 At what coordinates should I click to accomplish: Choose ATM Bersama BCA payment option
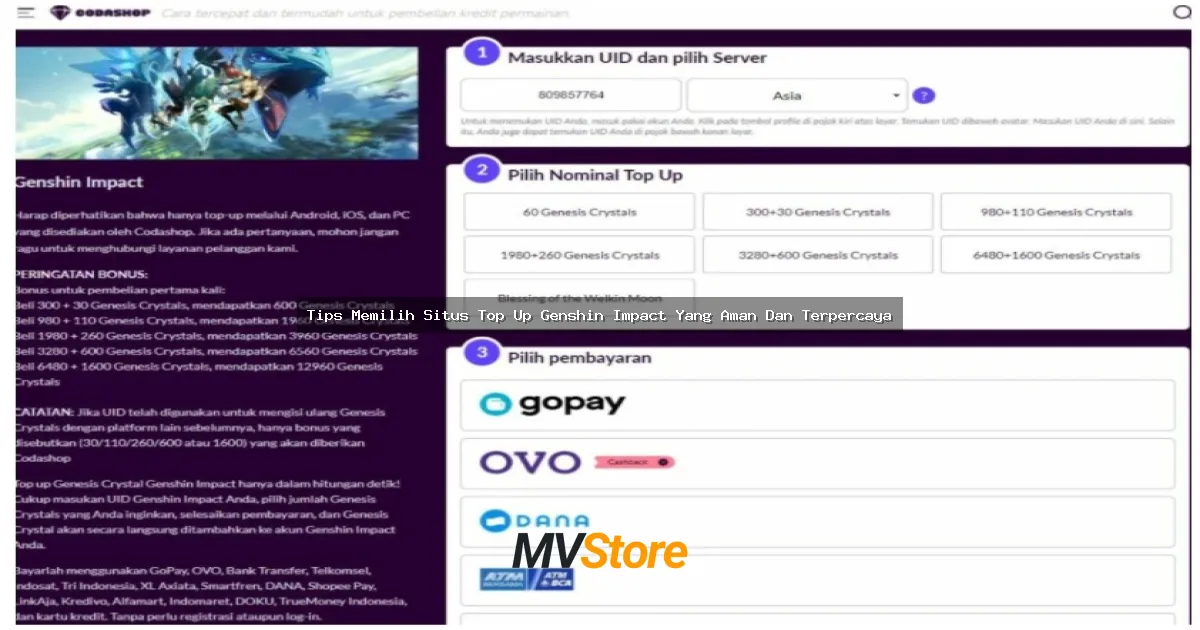pos(817,580)
